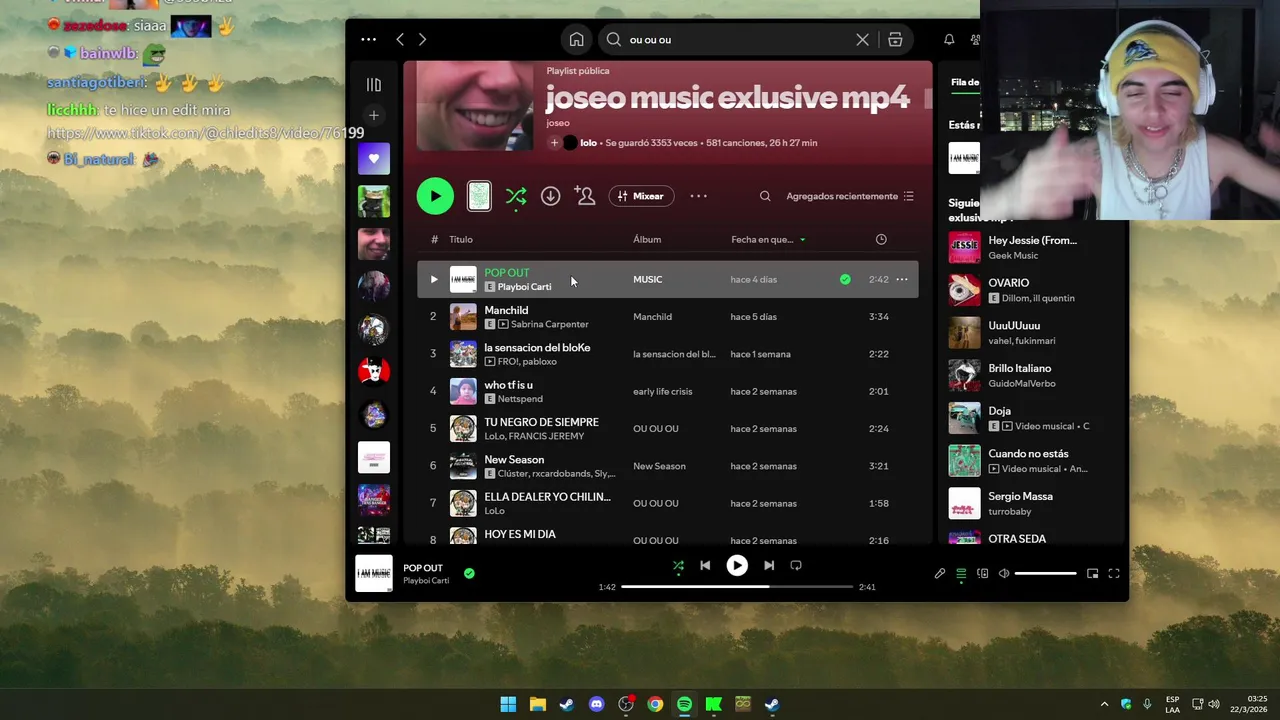Show hidden system tray icons

click(x=1104, y=704)
